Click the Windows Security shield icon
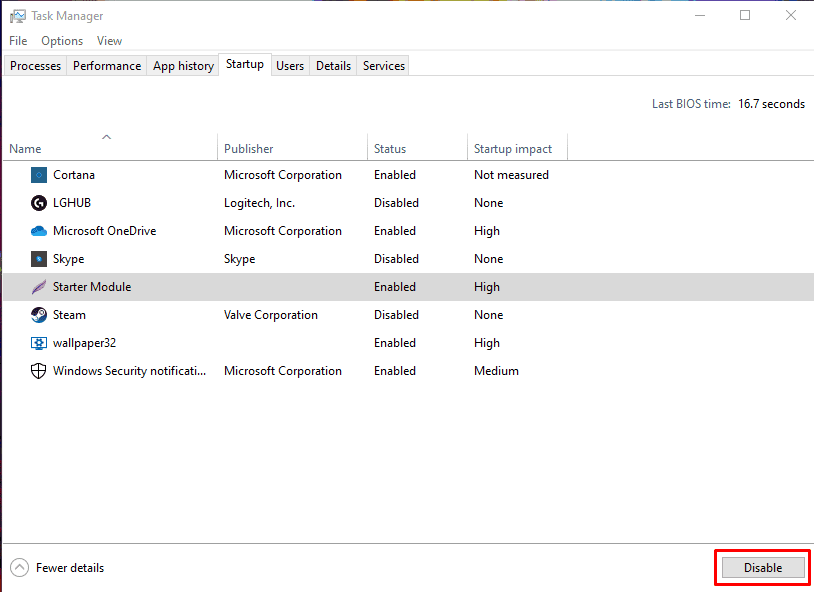Image resolution: width=814 pixels, height=592 pixels. pyautogui.click(x=38, y=371)
